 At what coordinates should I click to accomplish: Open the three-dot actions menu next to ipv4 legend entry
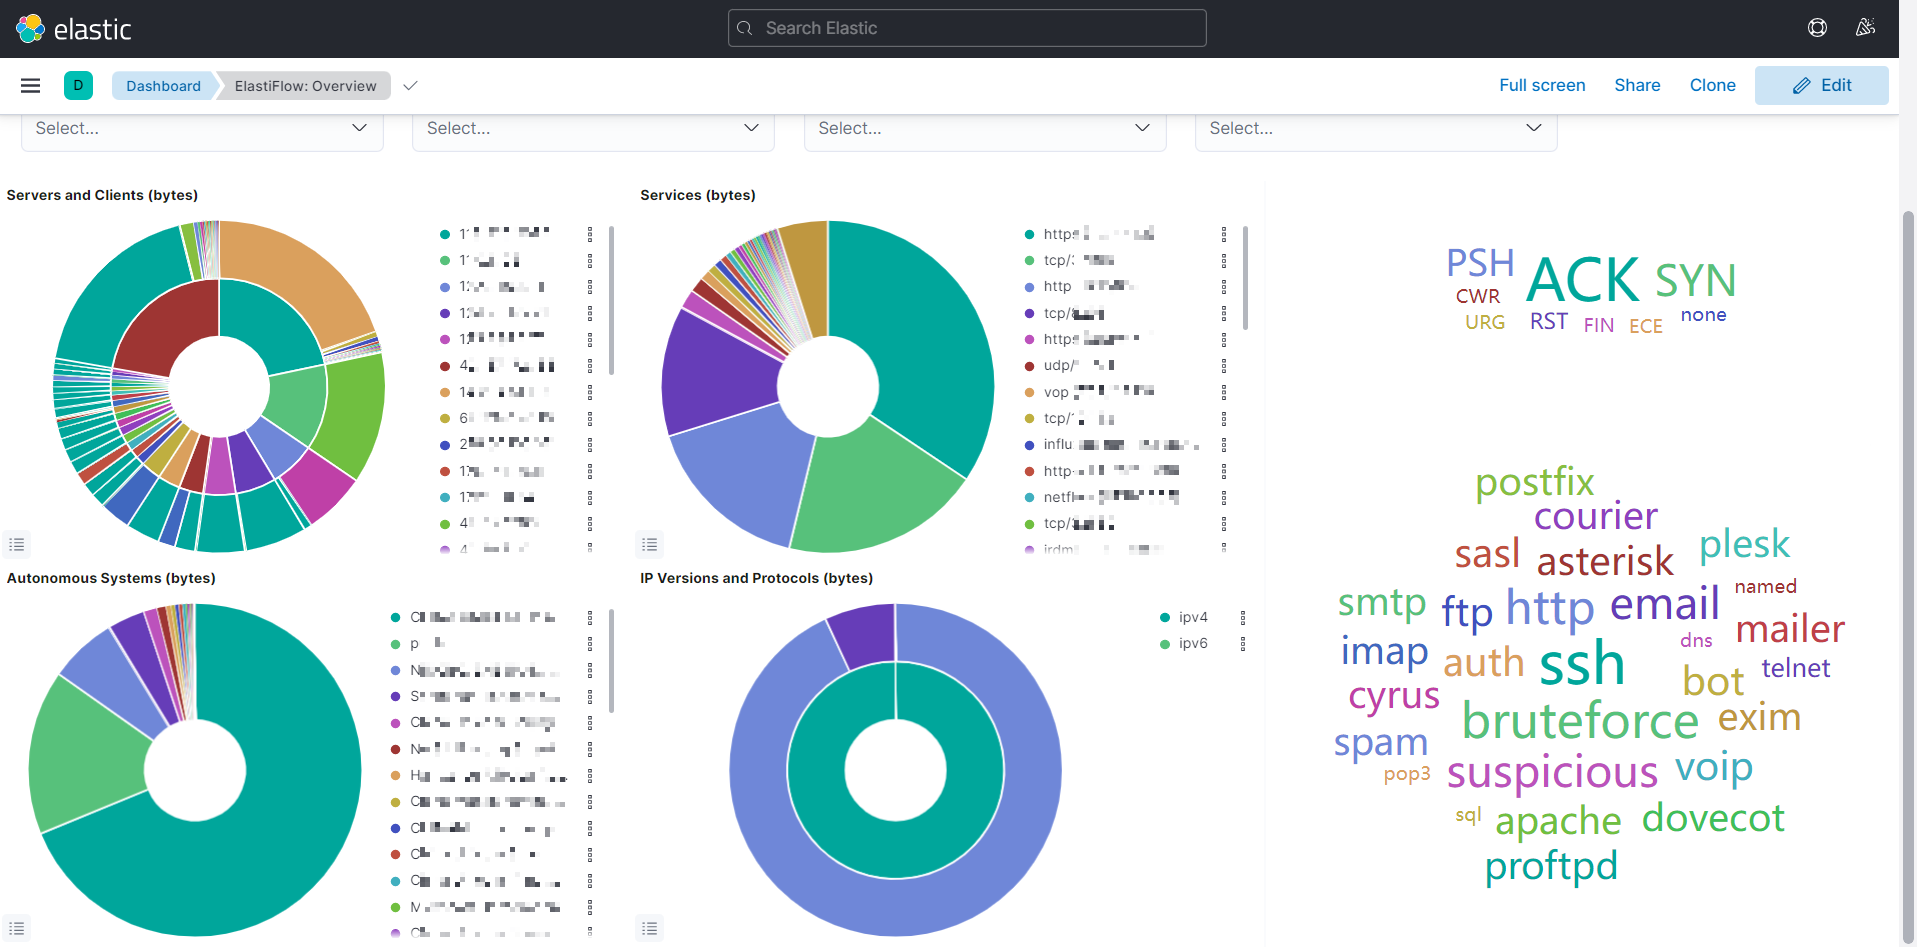click(x=1244, y=617)
